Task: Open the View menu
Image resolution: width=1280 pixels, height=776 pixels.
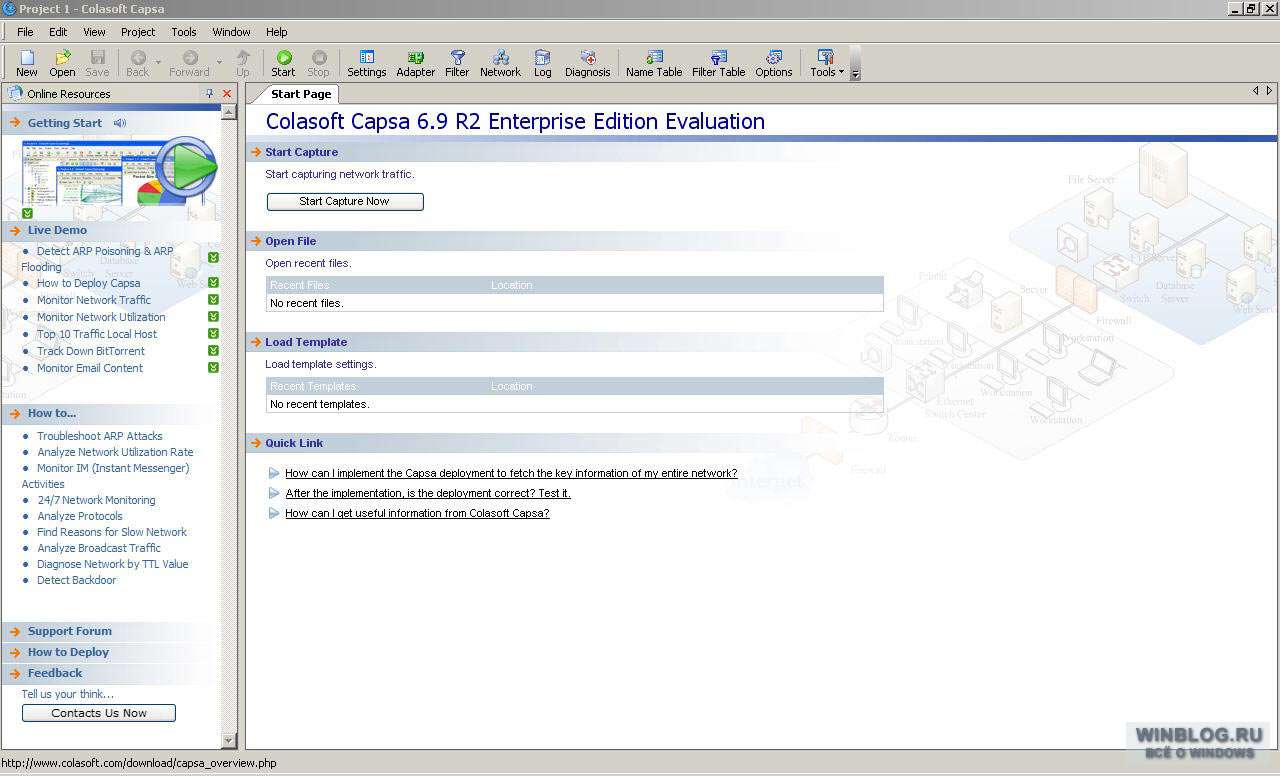Action: [x=94, y=32]
